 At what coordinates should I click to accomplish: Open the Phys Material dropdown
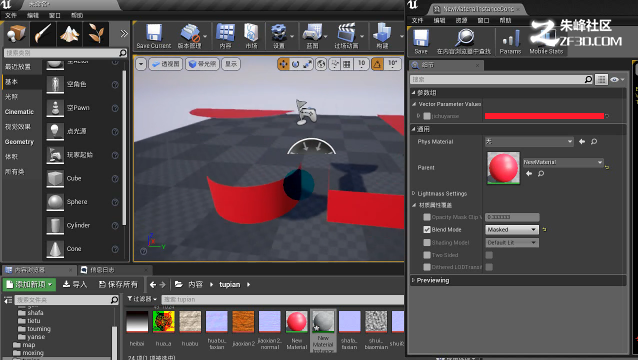coord(529,142)
